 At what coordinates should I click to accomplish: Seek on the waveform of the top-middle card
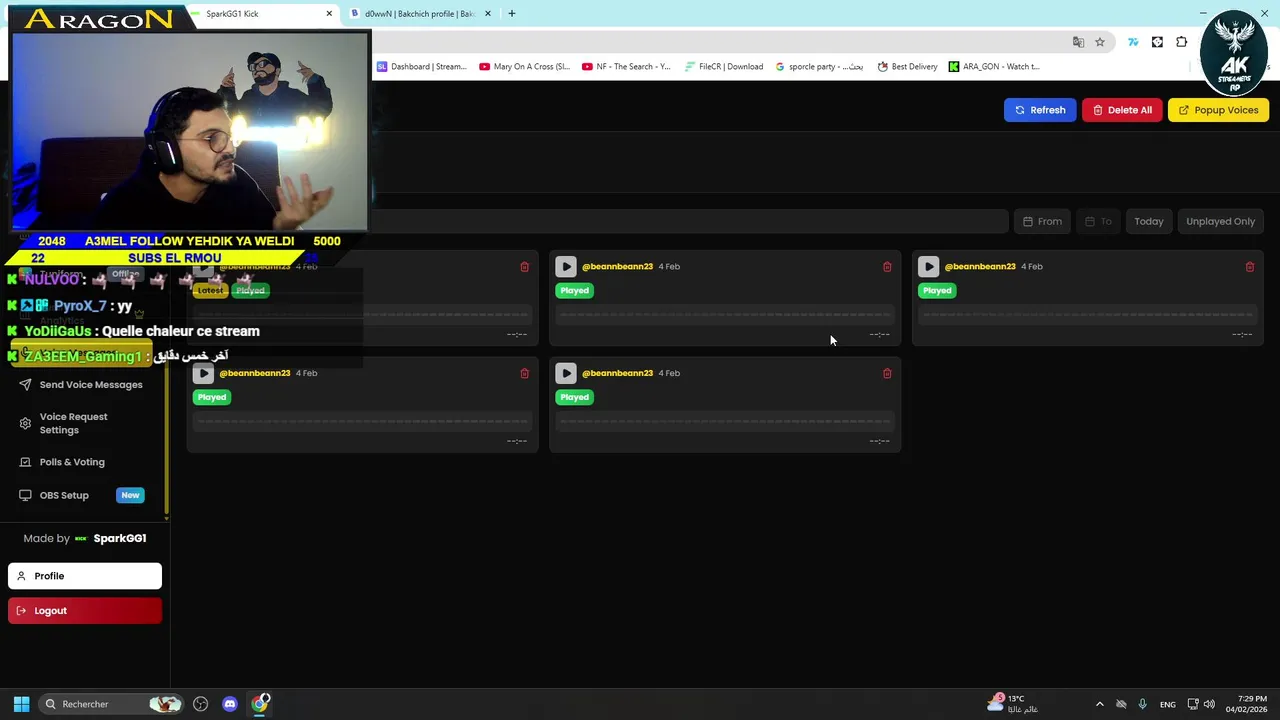725,314
